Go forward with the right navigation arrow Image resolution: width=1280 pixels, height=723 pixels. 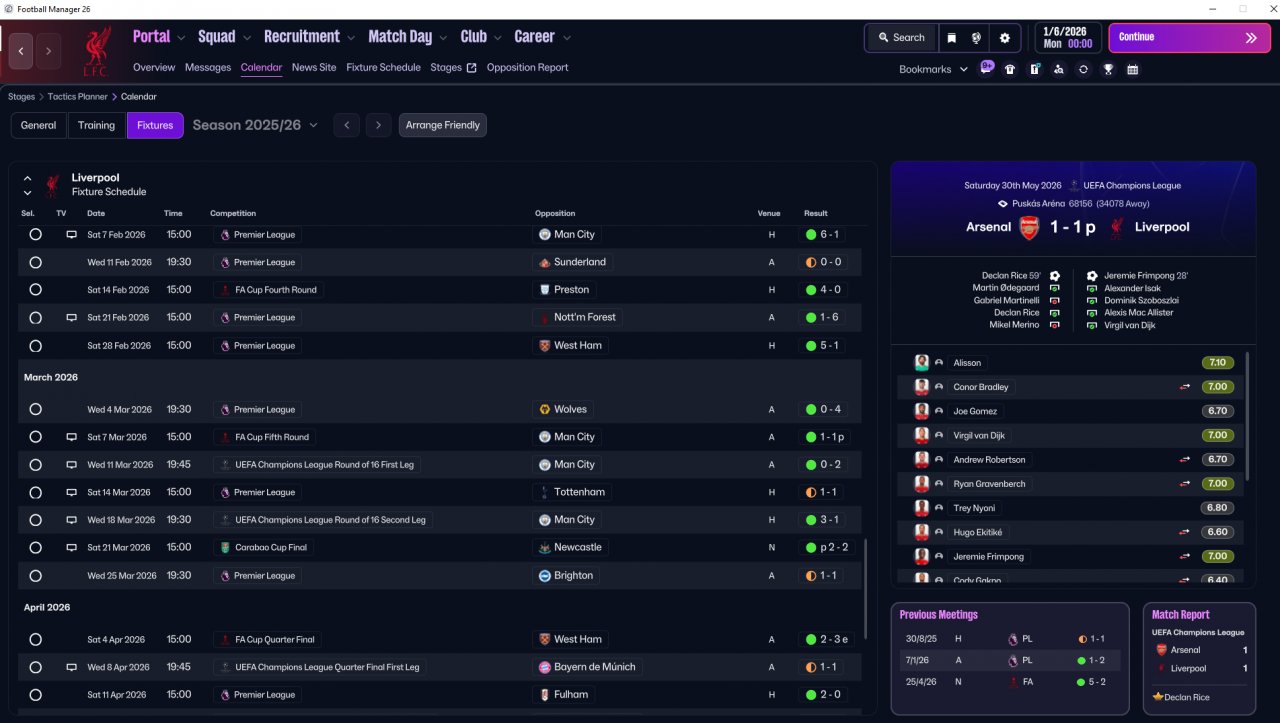click(x=49, y=50)
